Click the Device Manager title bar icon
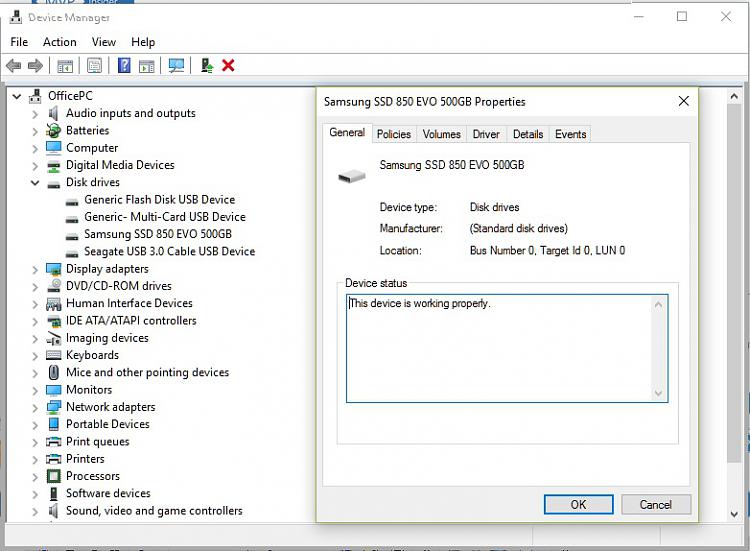 pos(16,17)
